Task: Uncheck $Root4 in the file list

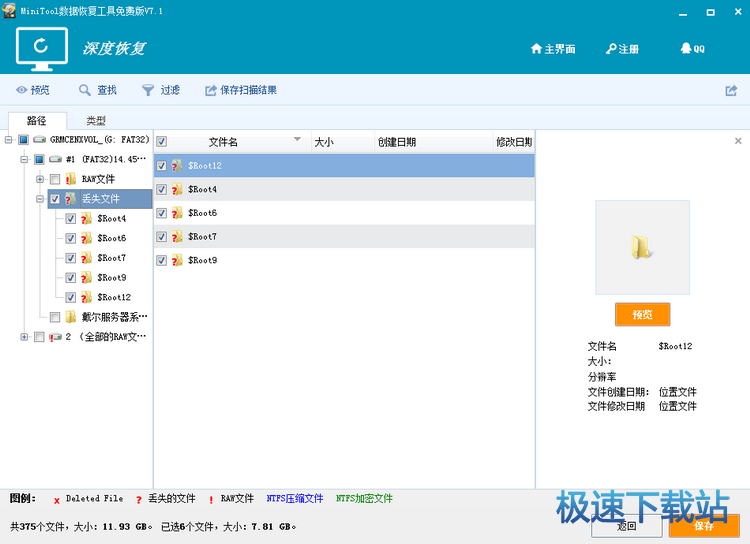Action: (162, 189)
